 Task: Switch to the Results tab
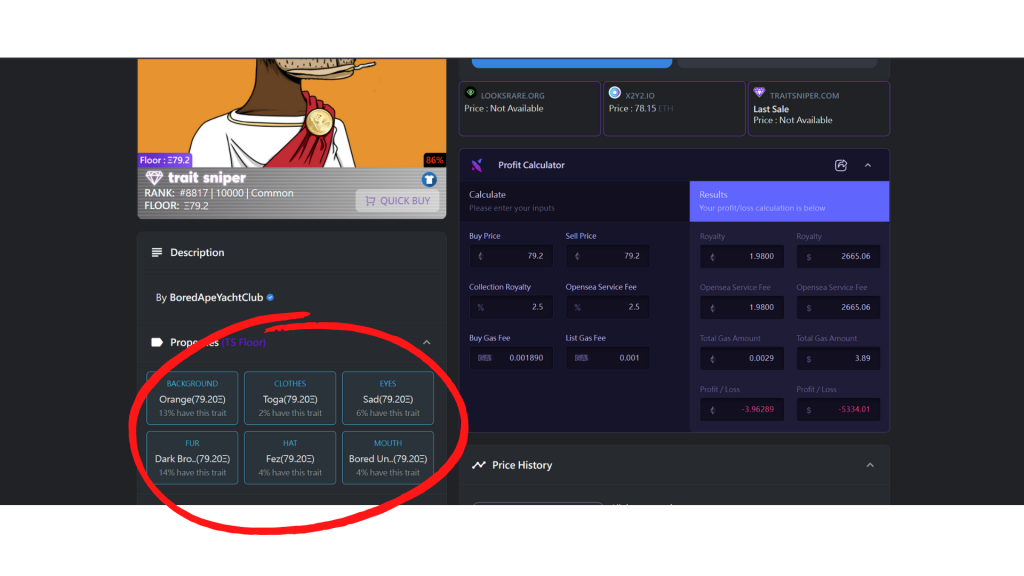[790, 201]
